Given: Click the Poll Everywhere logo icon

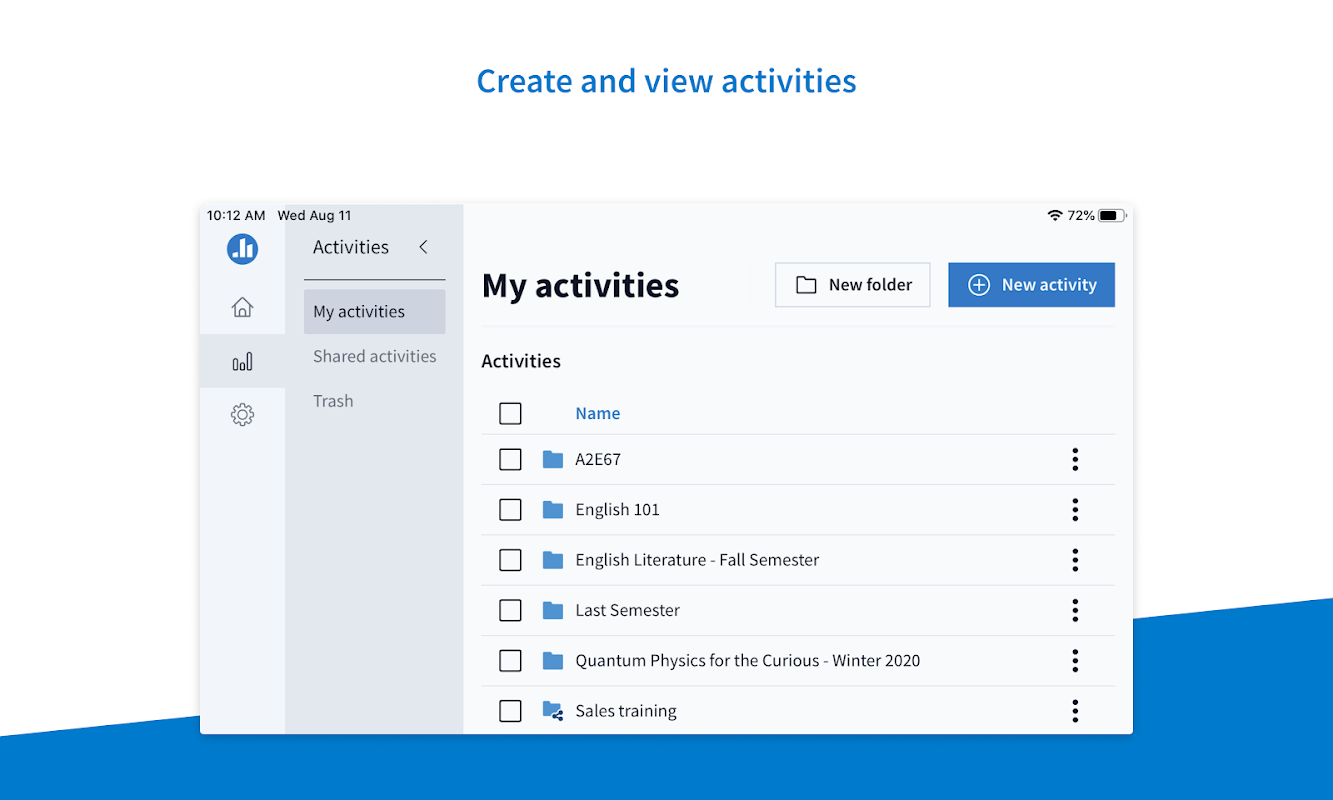Looking at the screenshot, I should pos(242,248).
